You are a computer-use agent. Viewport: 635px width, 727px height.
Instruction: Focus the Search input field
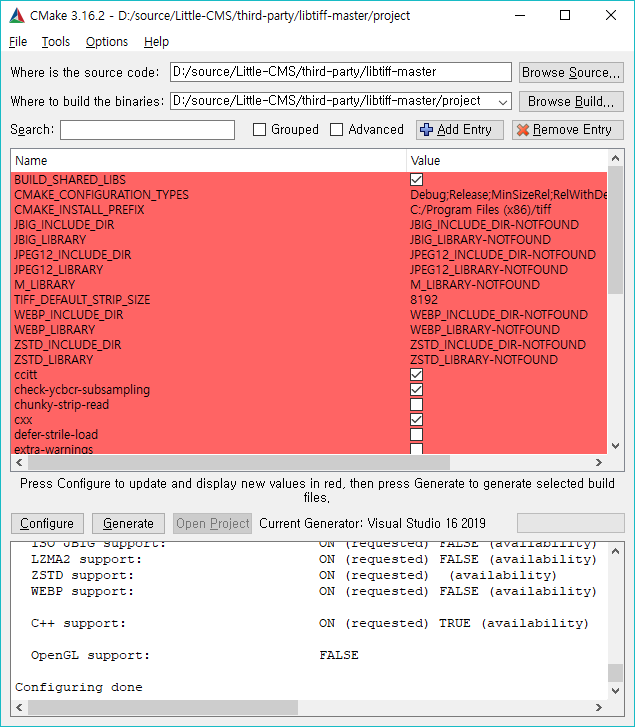tap(147, 130)
